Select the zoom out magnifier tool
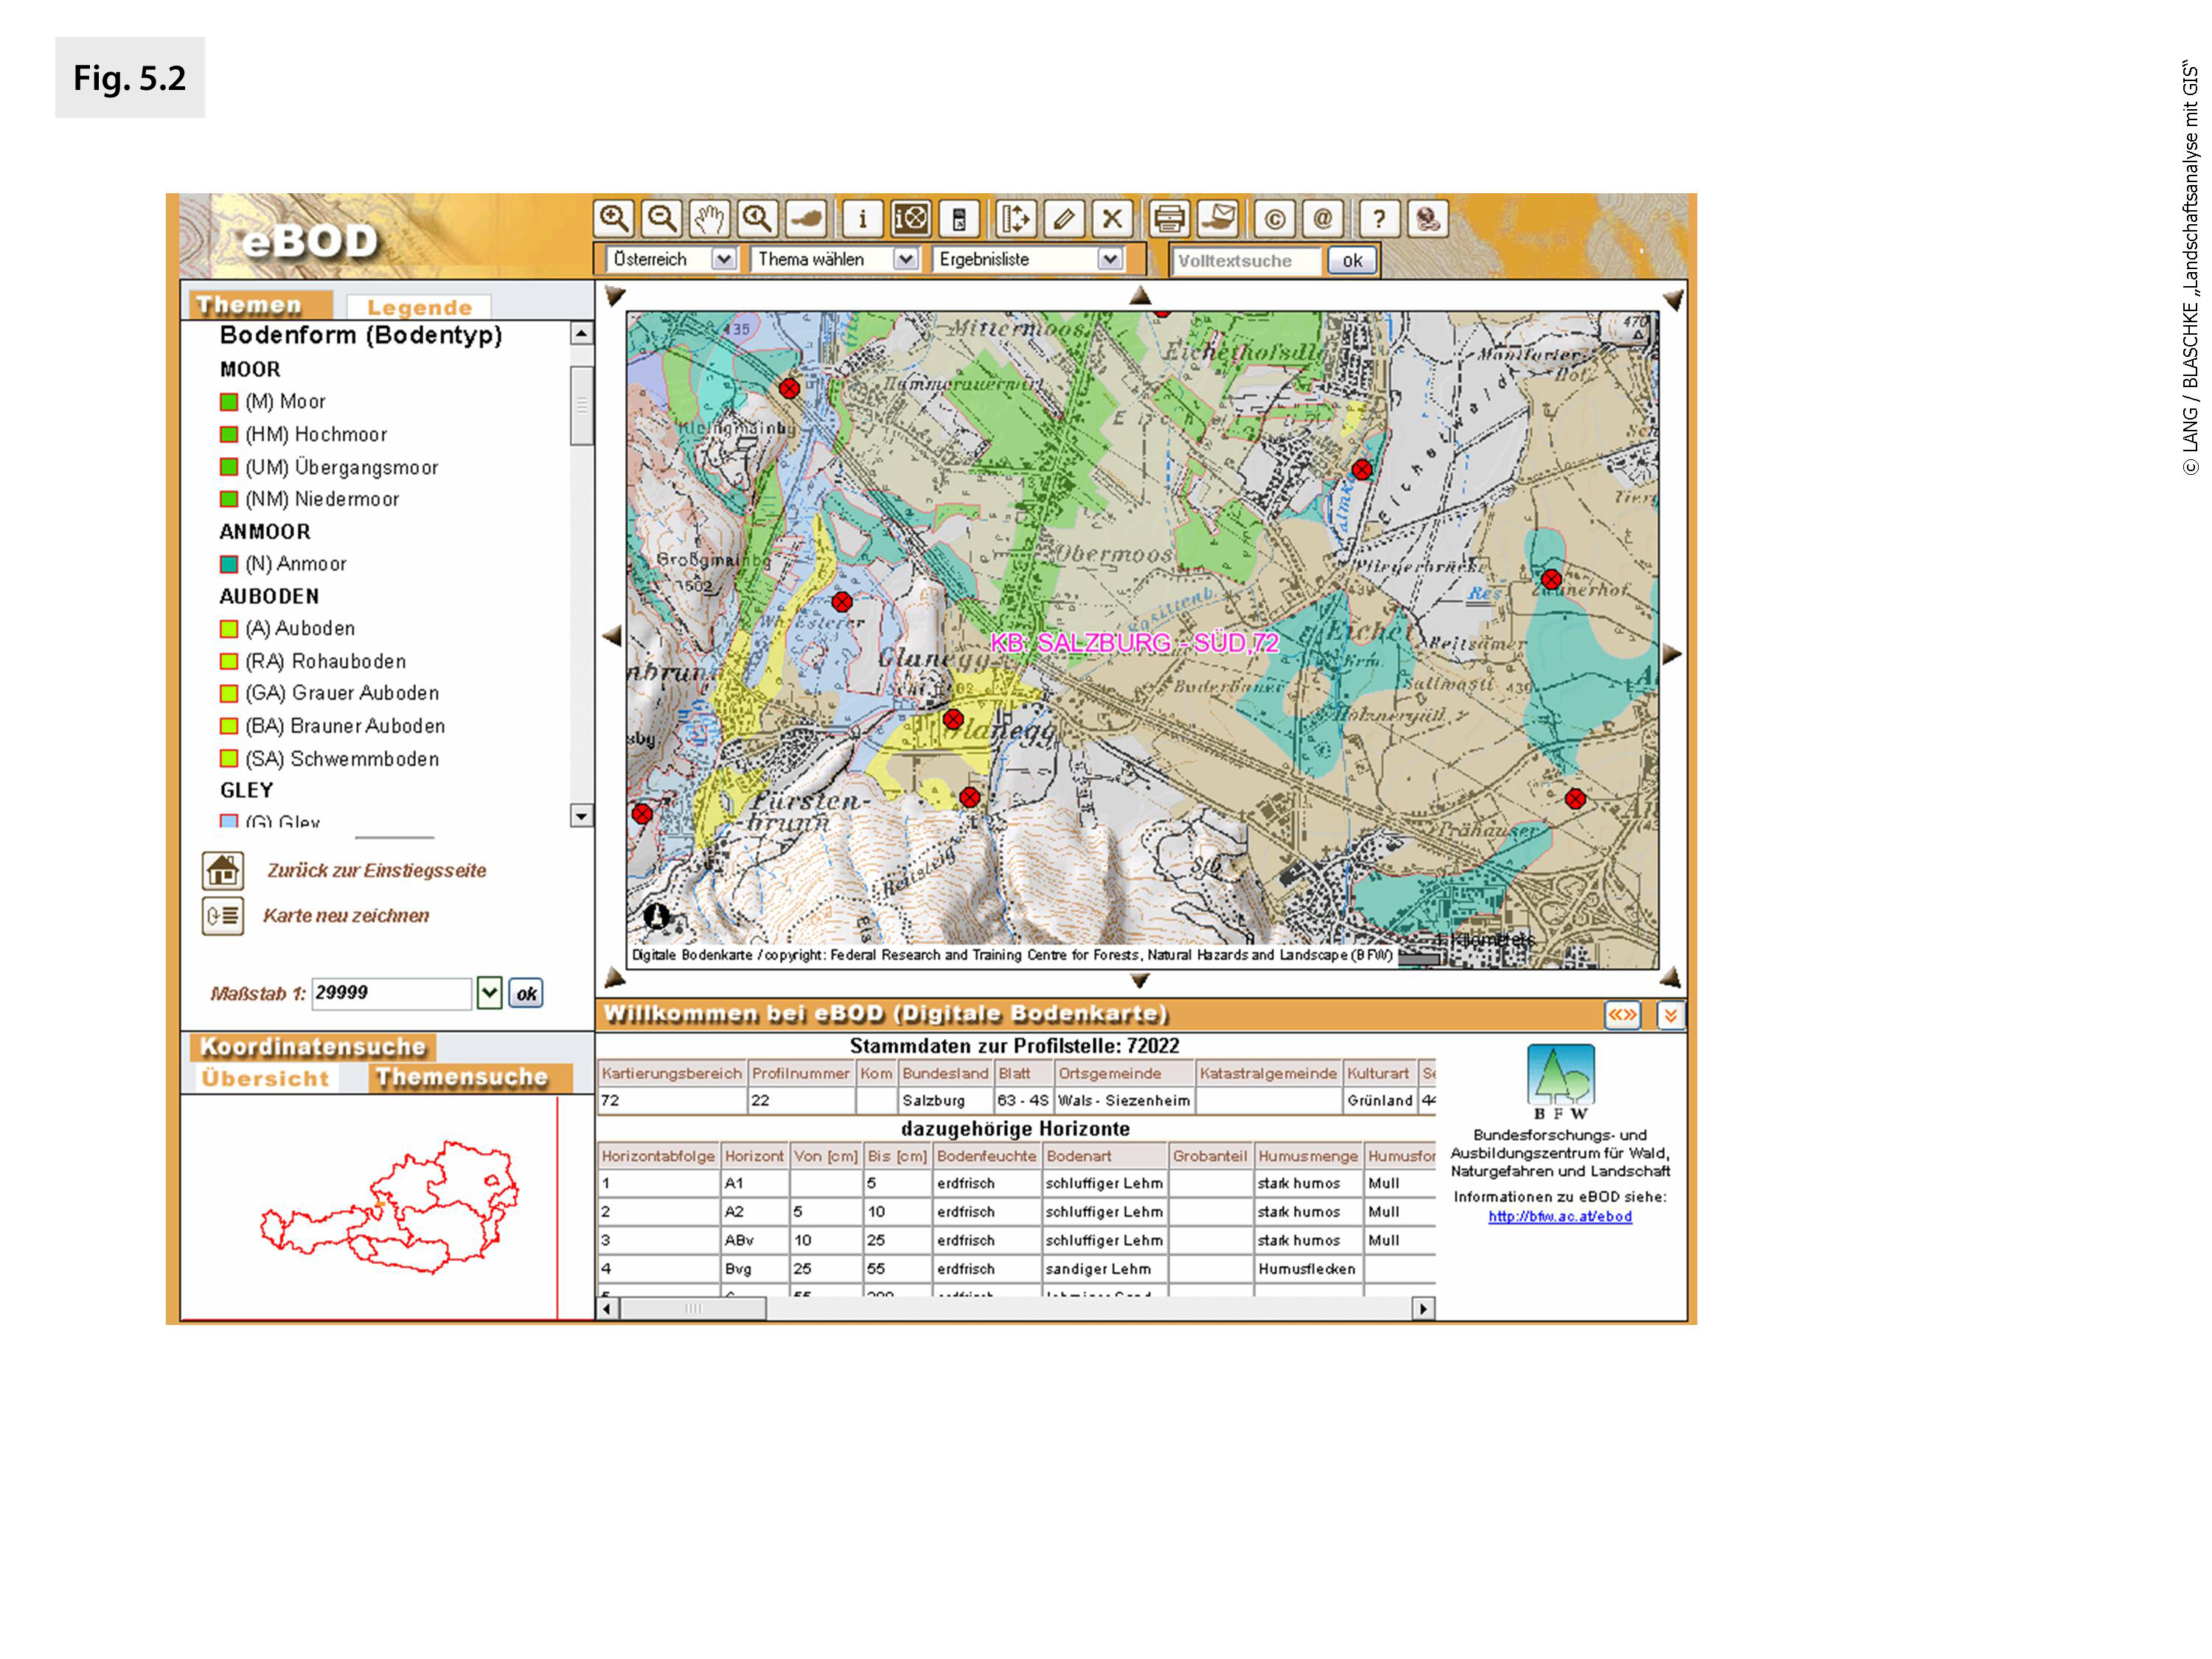This screenshot has width=2212, height=1659. click(x=662, y=218)
